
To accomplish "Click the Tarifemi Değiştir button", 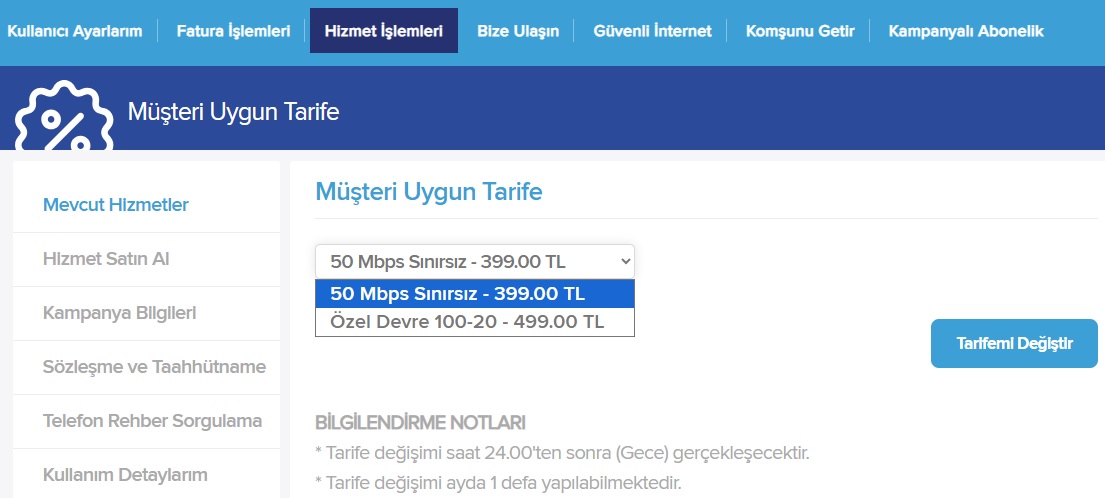I will point(1014,344).
